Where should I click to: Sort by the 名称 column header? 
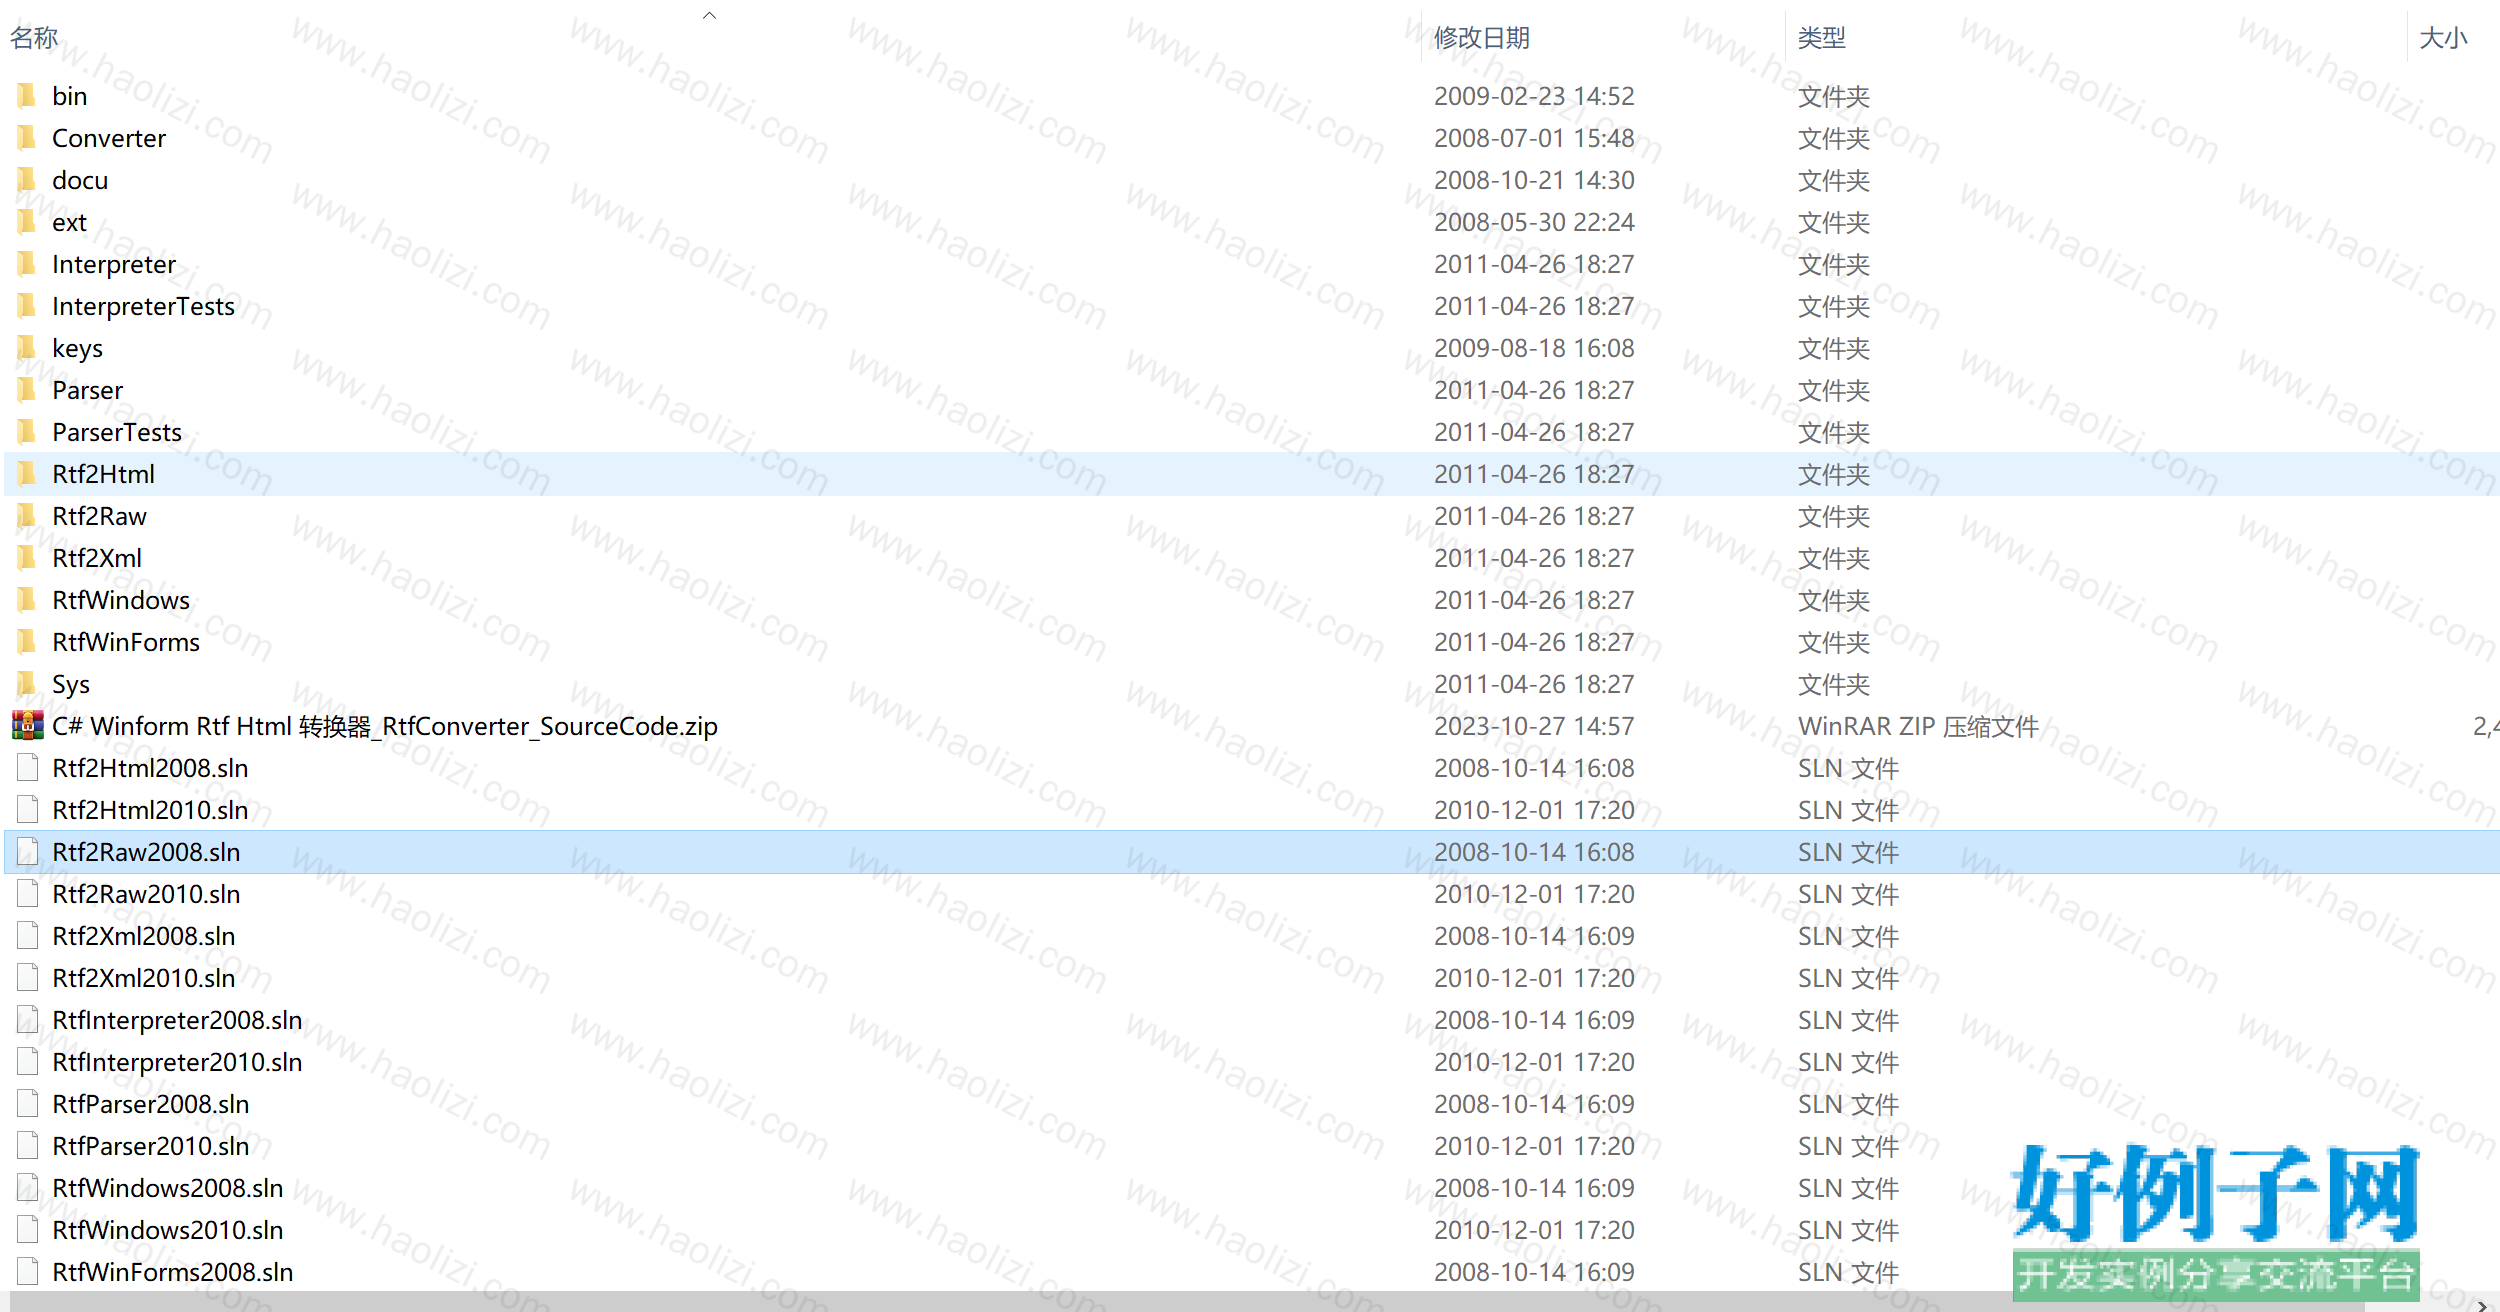click(x=34, y=38)
